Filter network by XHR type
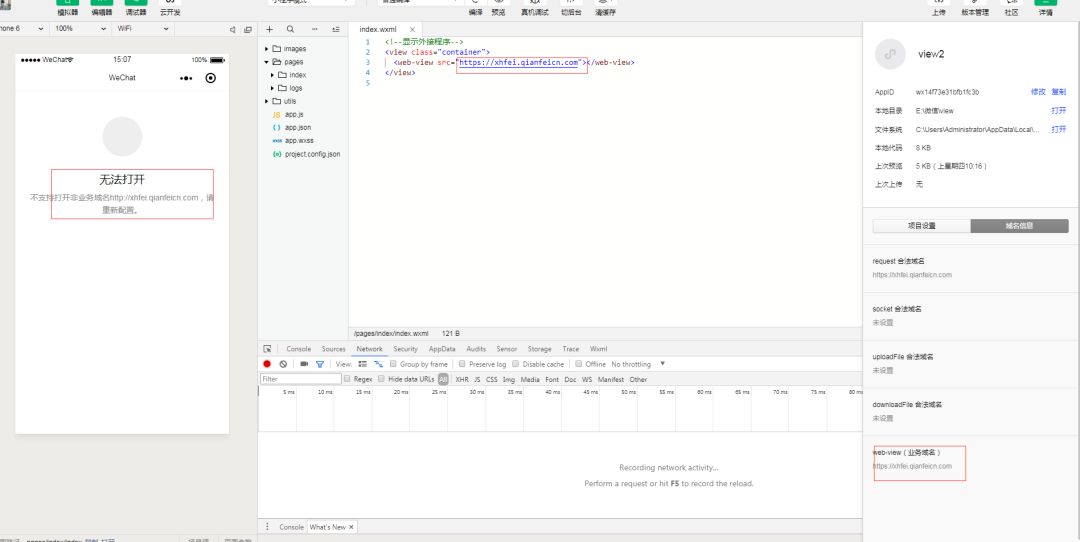 [461, 379]
